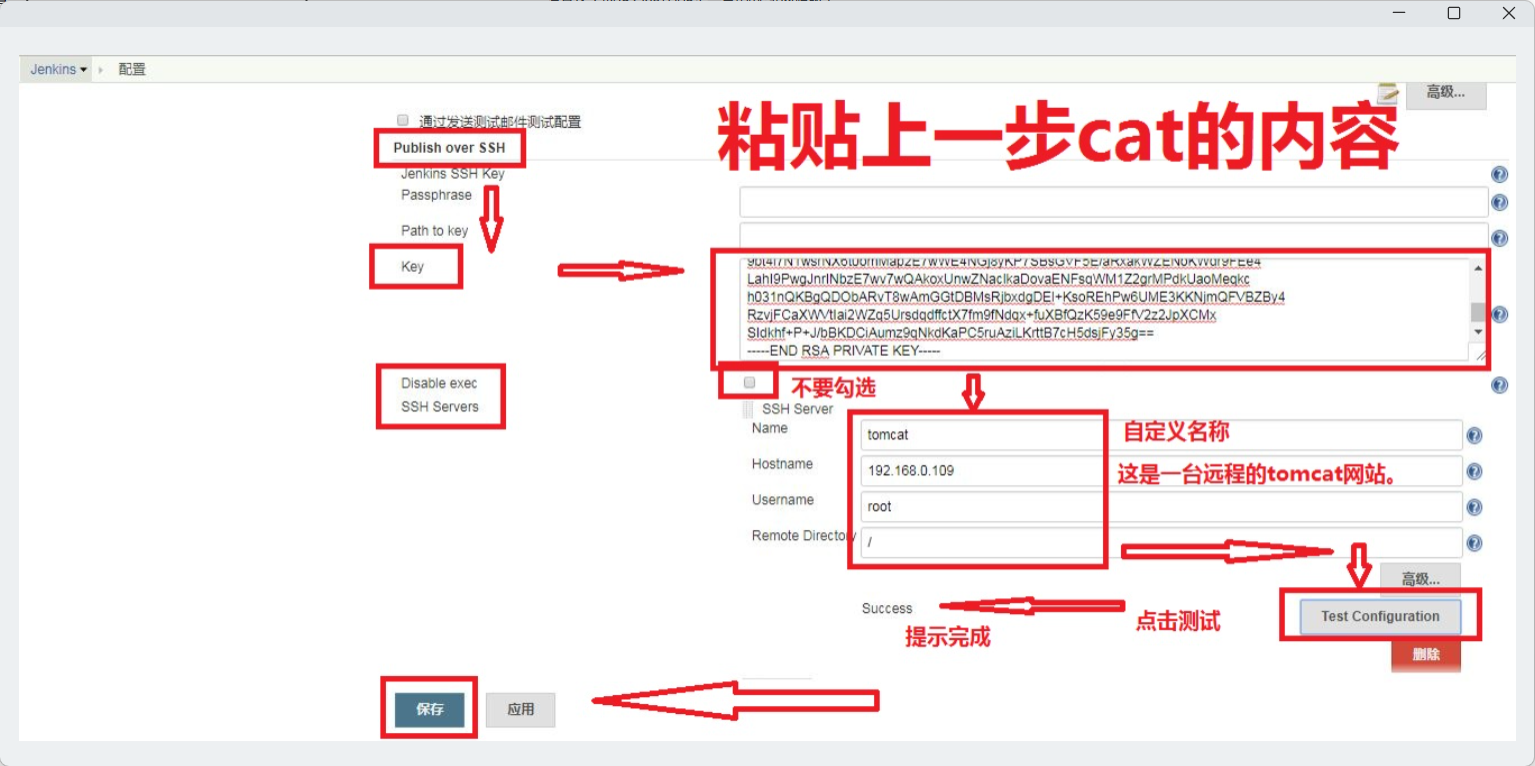The width and height of the screenshot is (1535, 766).
Task: Toggle the 通过发送测试邮件测试配置 checkbox
Action: click(x=403, y=120)
